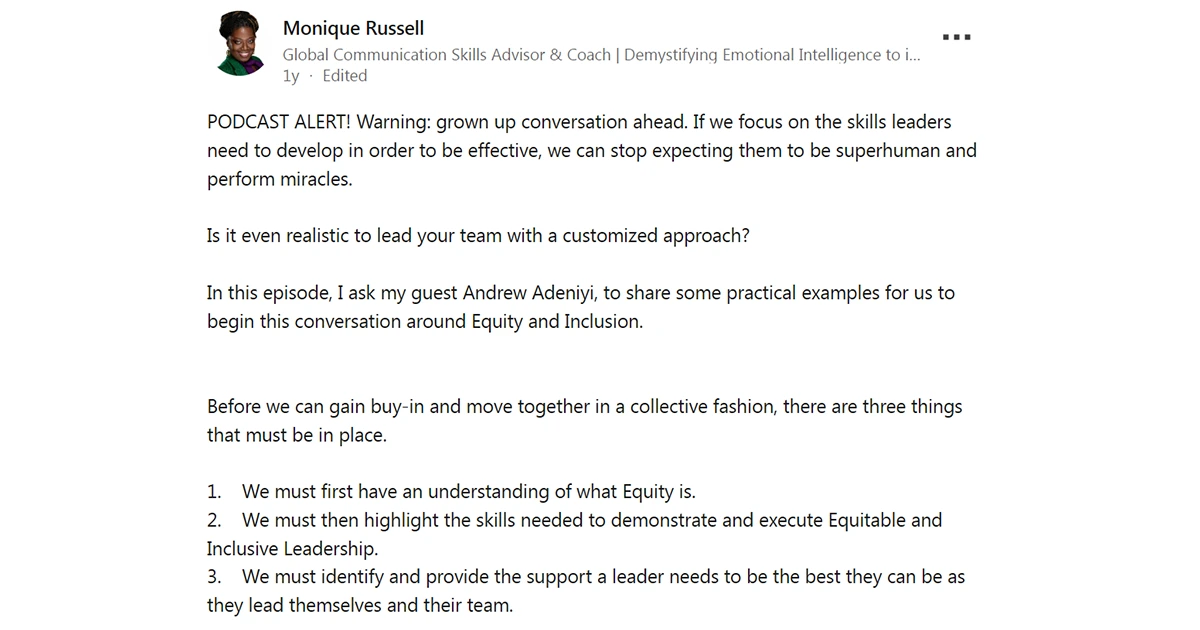Open the Monique Russell name link
This screenshot has width=1200, height=630.
tap(353, 28)
